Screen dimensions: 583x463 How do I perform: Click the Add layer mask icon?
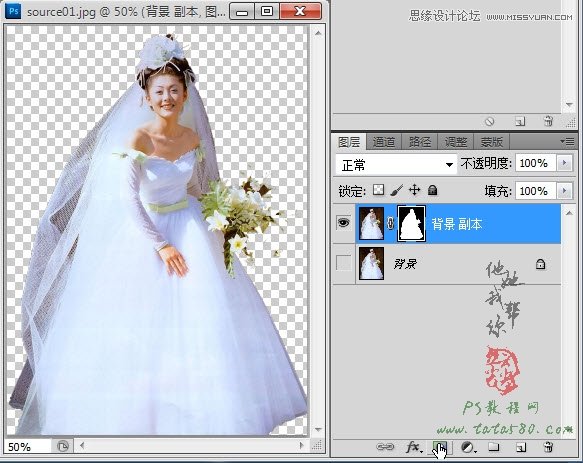tap(440, 447)
